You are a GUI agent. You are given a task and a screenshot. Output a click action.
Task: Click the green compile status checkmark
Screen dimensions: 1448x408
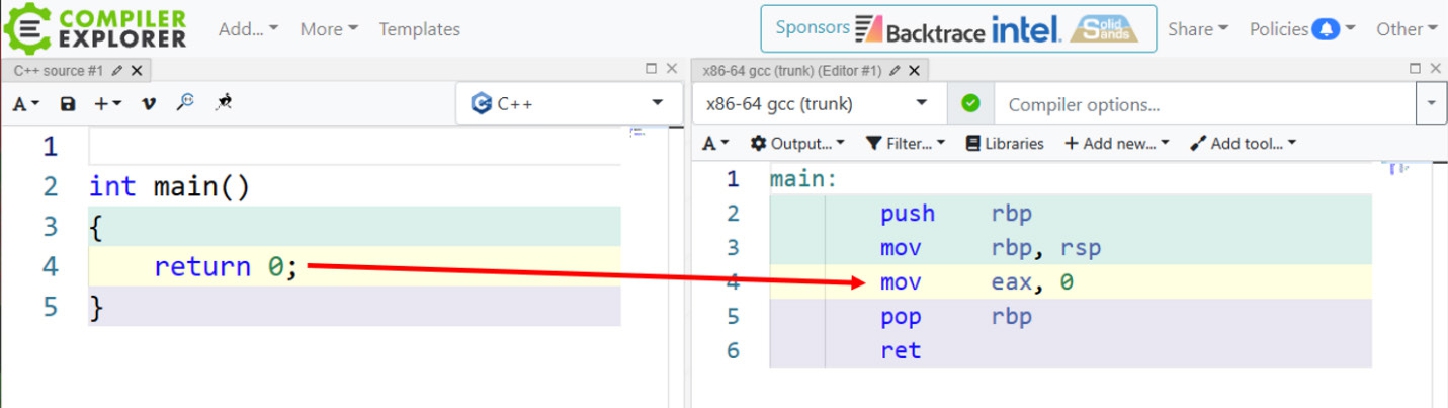[x=971, y=103]
